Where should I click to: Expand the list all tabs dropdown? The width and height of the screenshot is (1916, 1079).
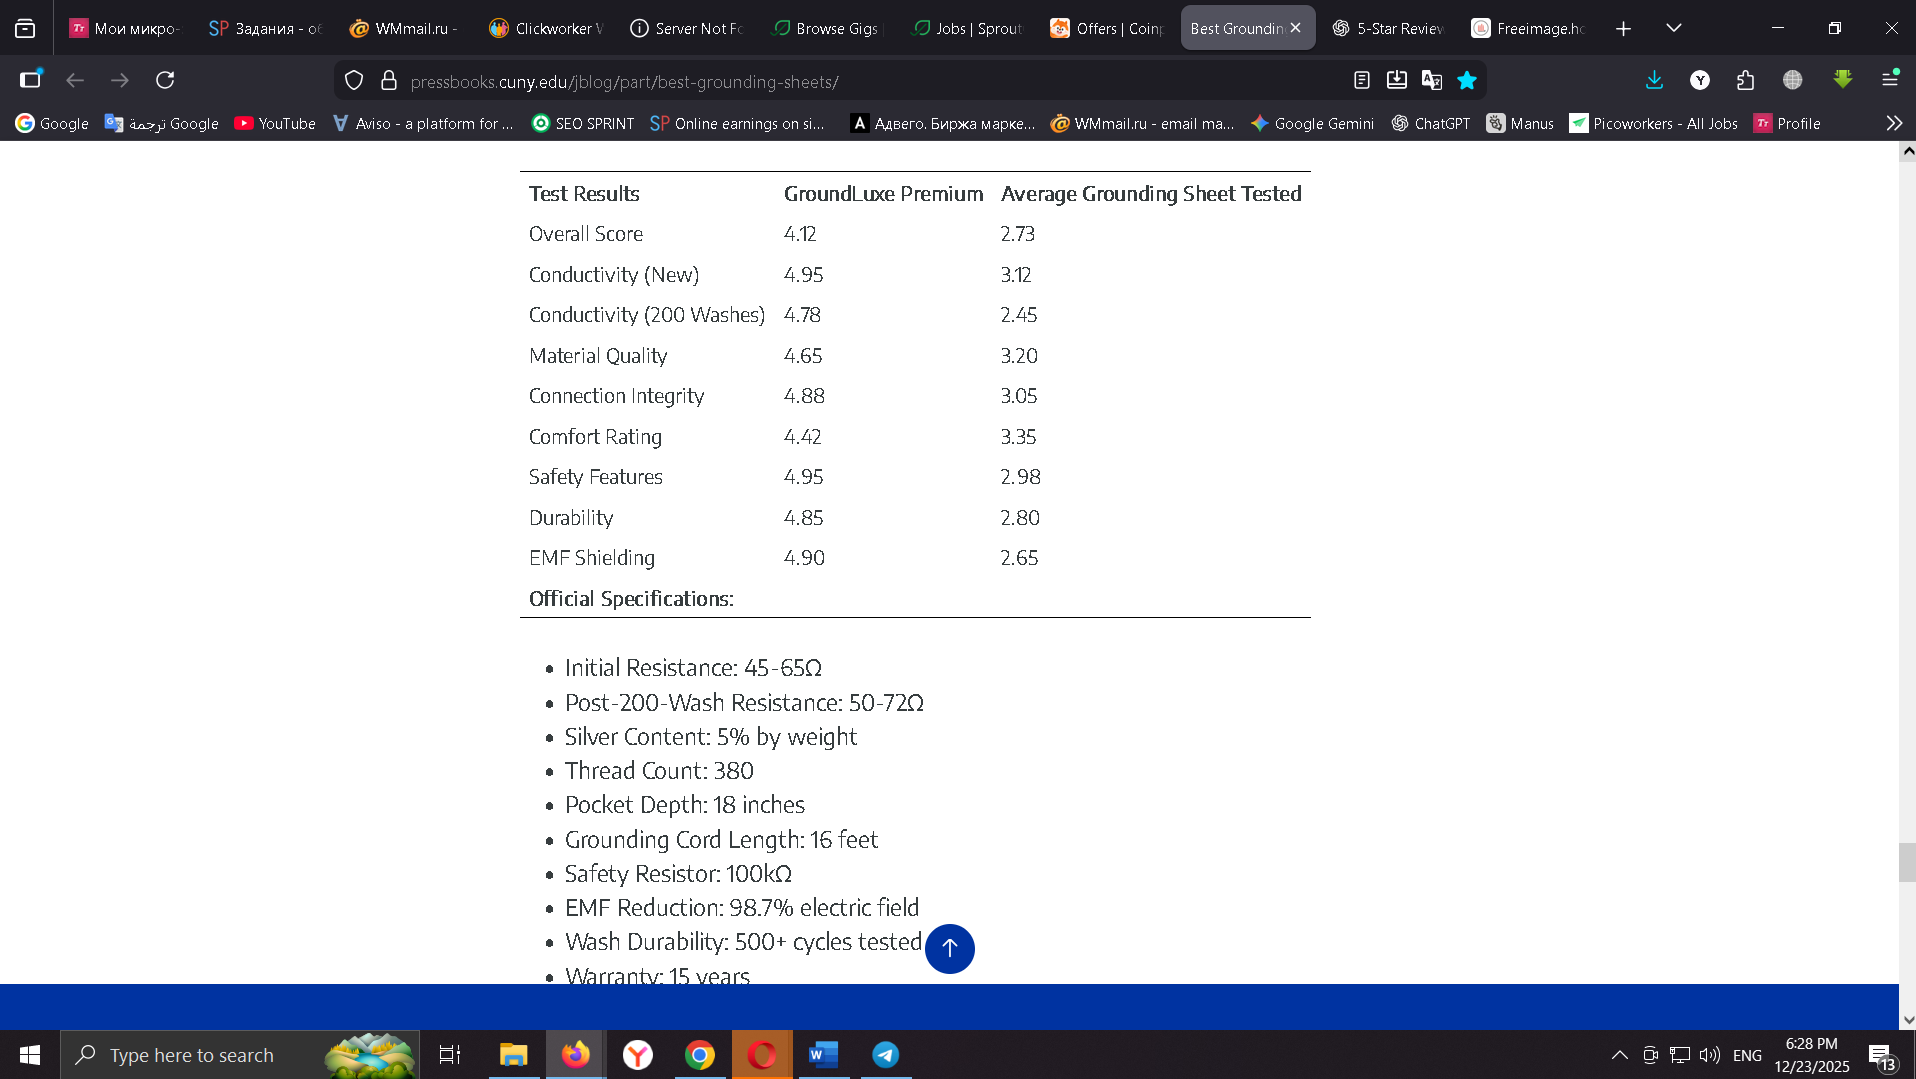pos(1674,28)
